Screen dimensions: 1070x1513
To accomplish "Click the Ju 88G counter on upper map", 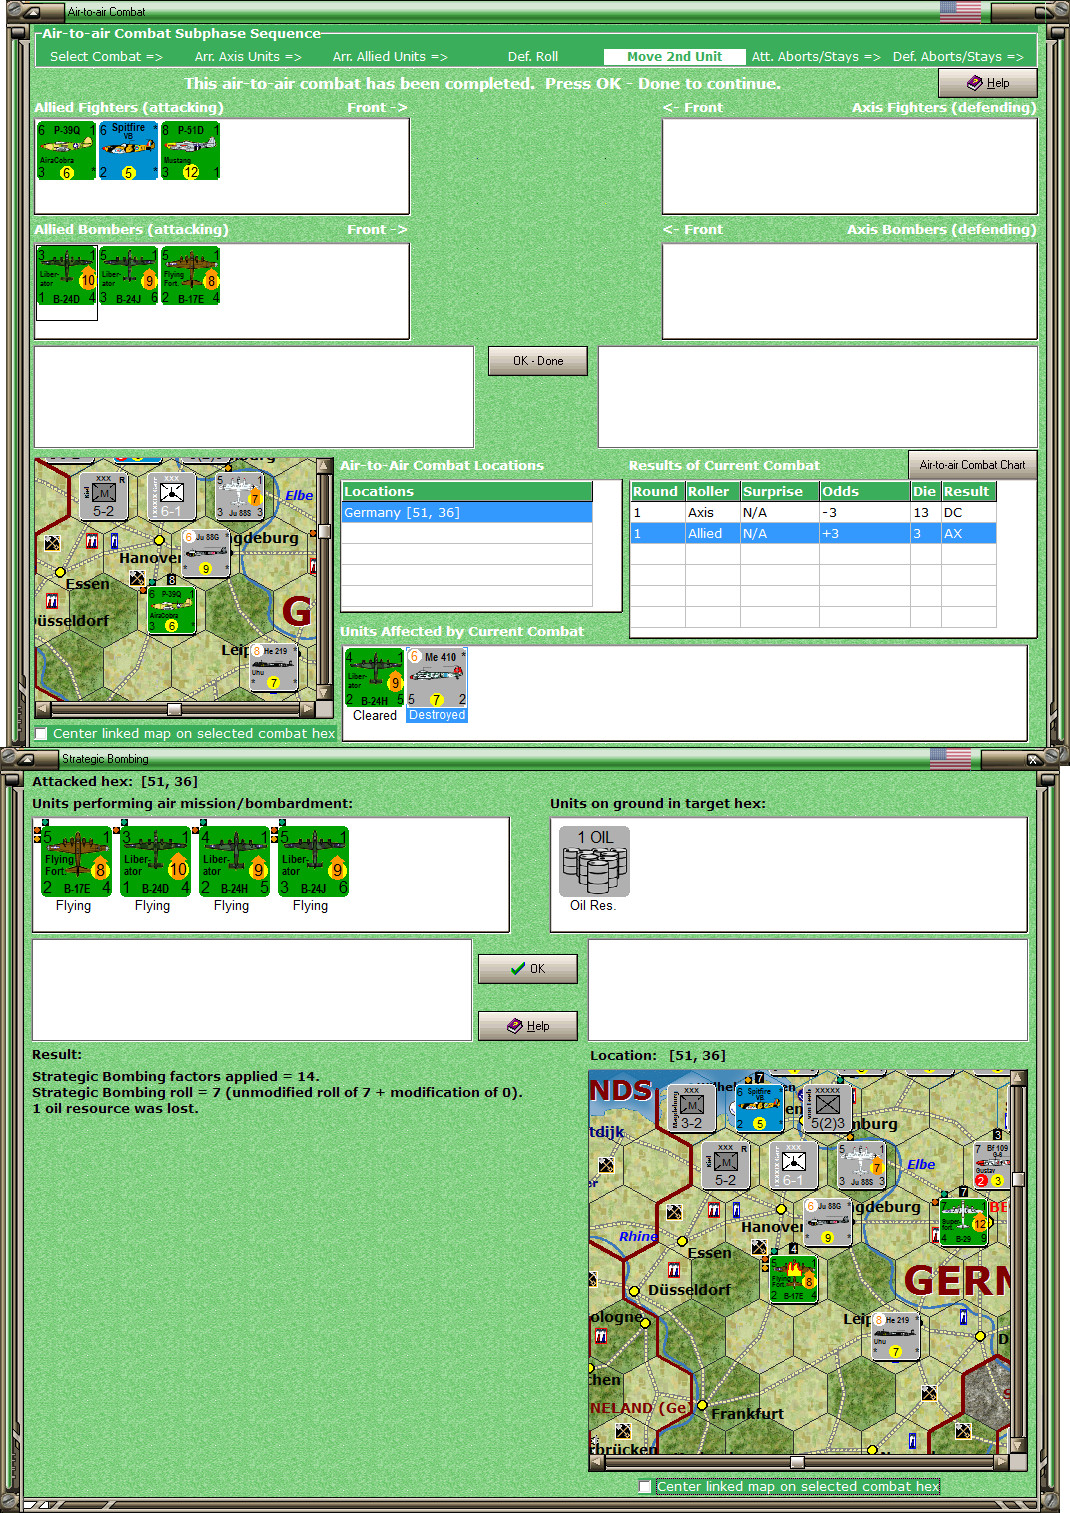I will click(x=206, y=553).
